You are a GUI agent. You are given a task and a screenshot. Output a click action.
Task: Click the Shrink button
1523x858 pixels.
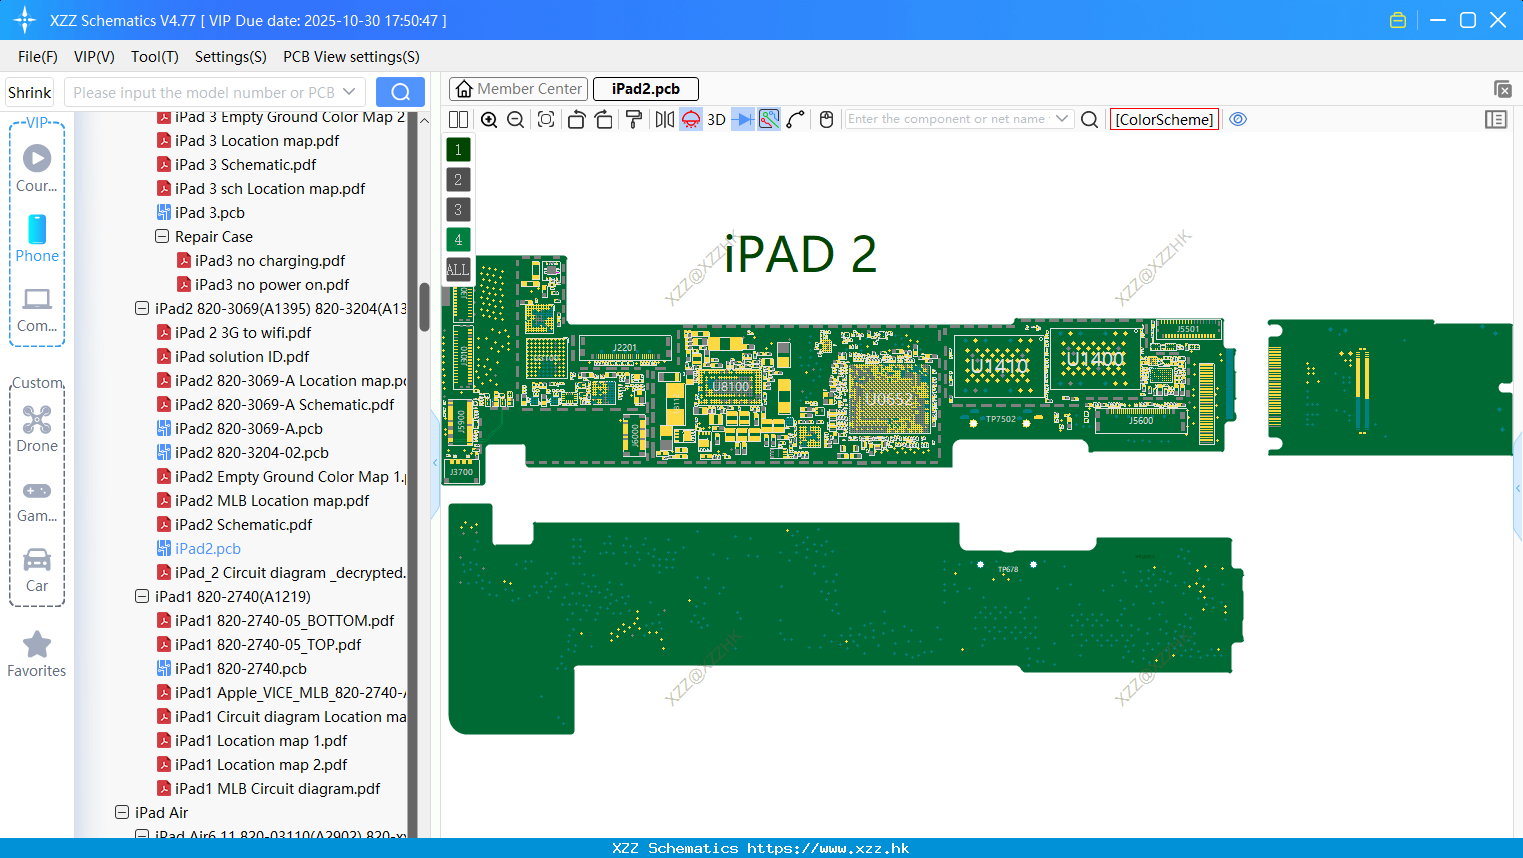pyautogui.click(x=30, y=92)
